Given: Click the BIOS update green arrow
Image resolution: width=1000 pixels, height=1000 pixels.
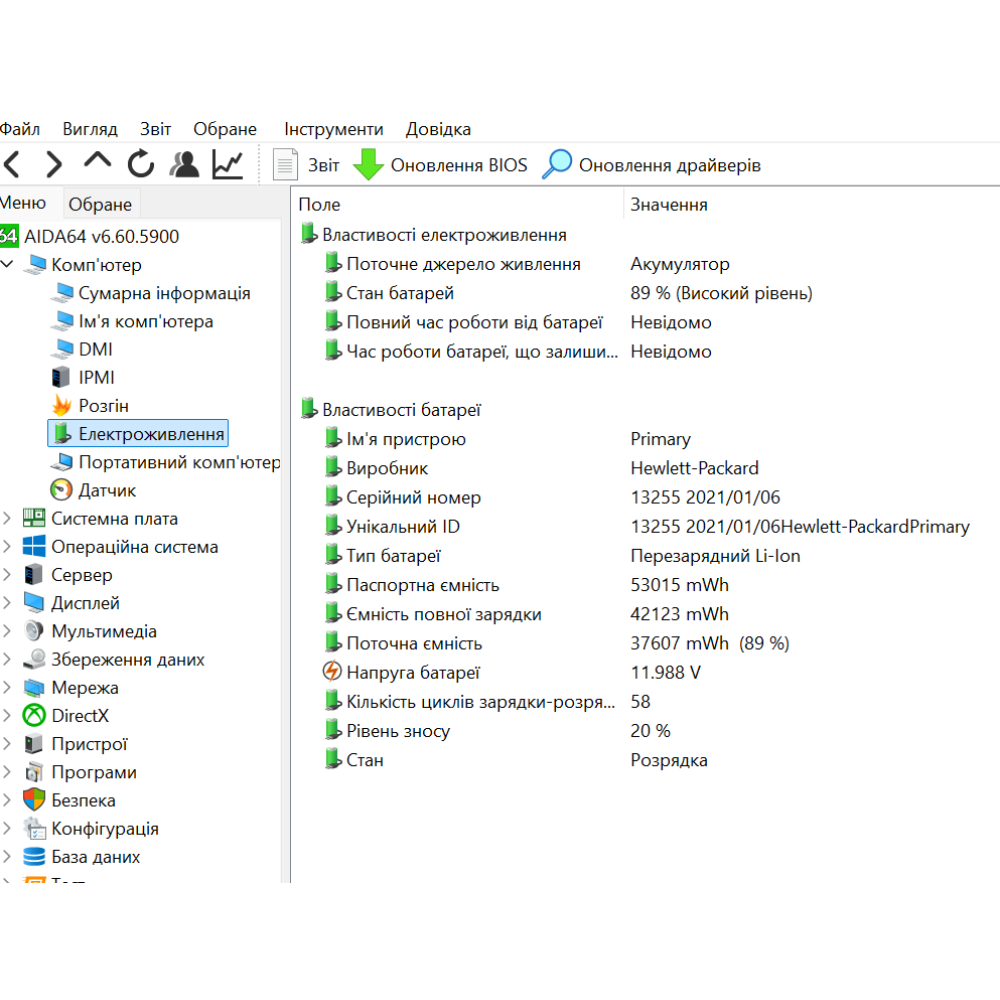Looking at the screenshot, I should click(369, 165).
